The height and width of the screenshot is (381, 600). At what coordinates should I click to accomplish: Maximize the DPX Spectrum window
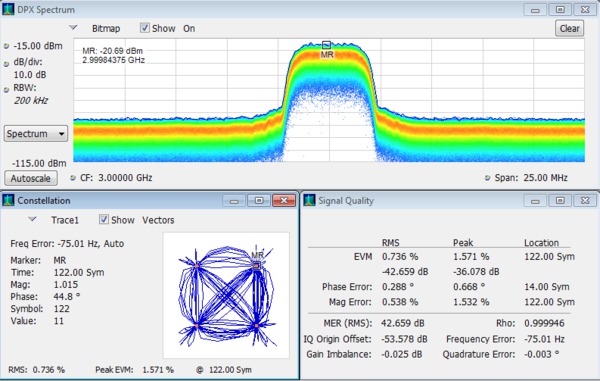pos(560,10)
